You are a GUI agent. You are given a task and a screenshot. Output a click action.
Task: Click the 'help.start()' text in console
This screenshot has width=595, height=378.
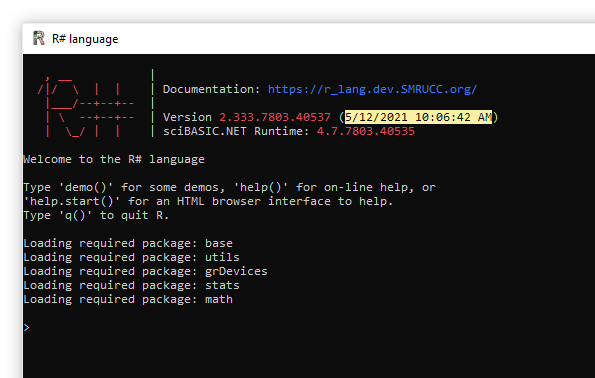[72, 202]
